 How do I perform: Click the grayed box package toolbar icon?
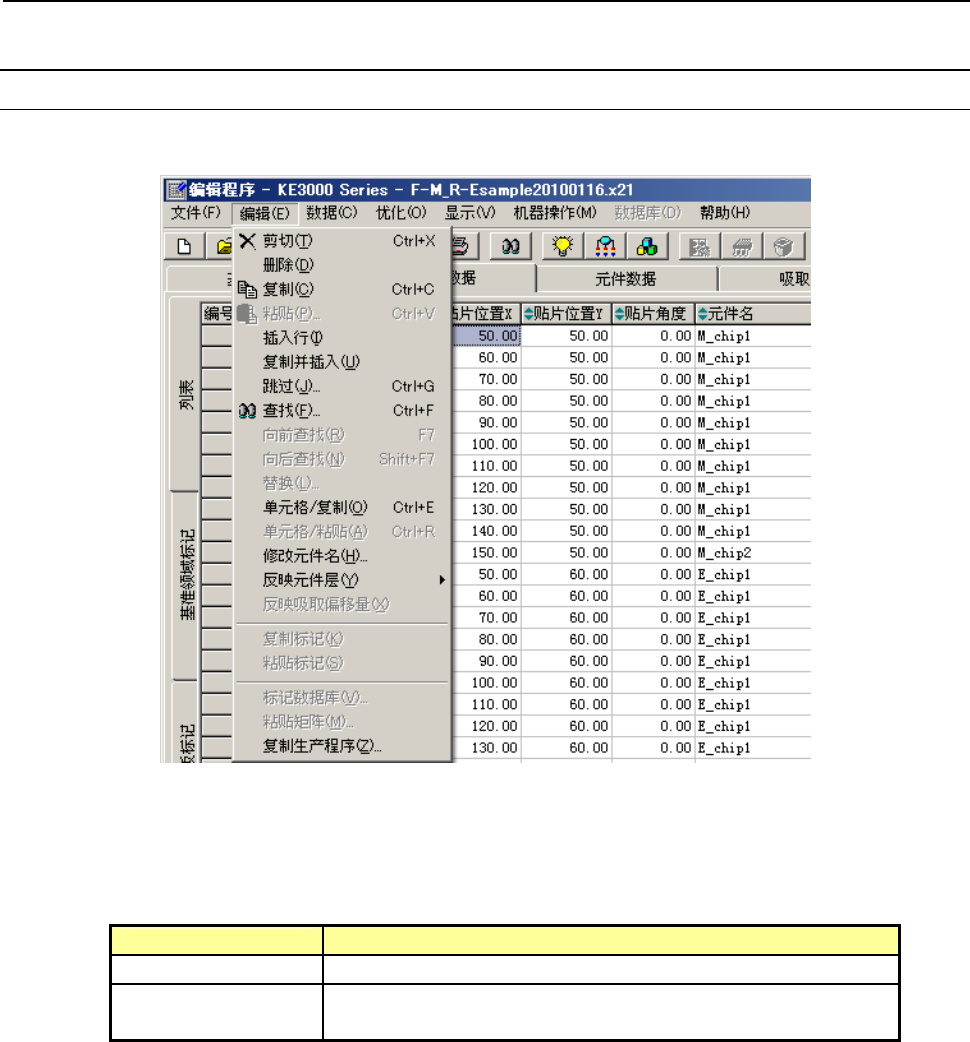click(x=783, y=247)
